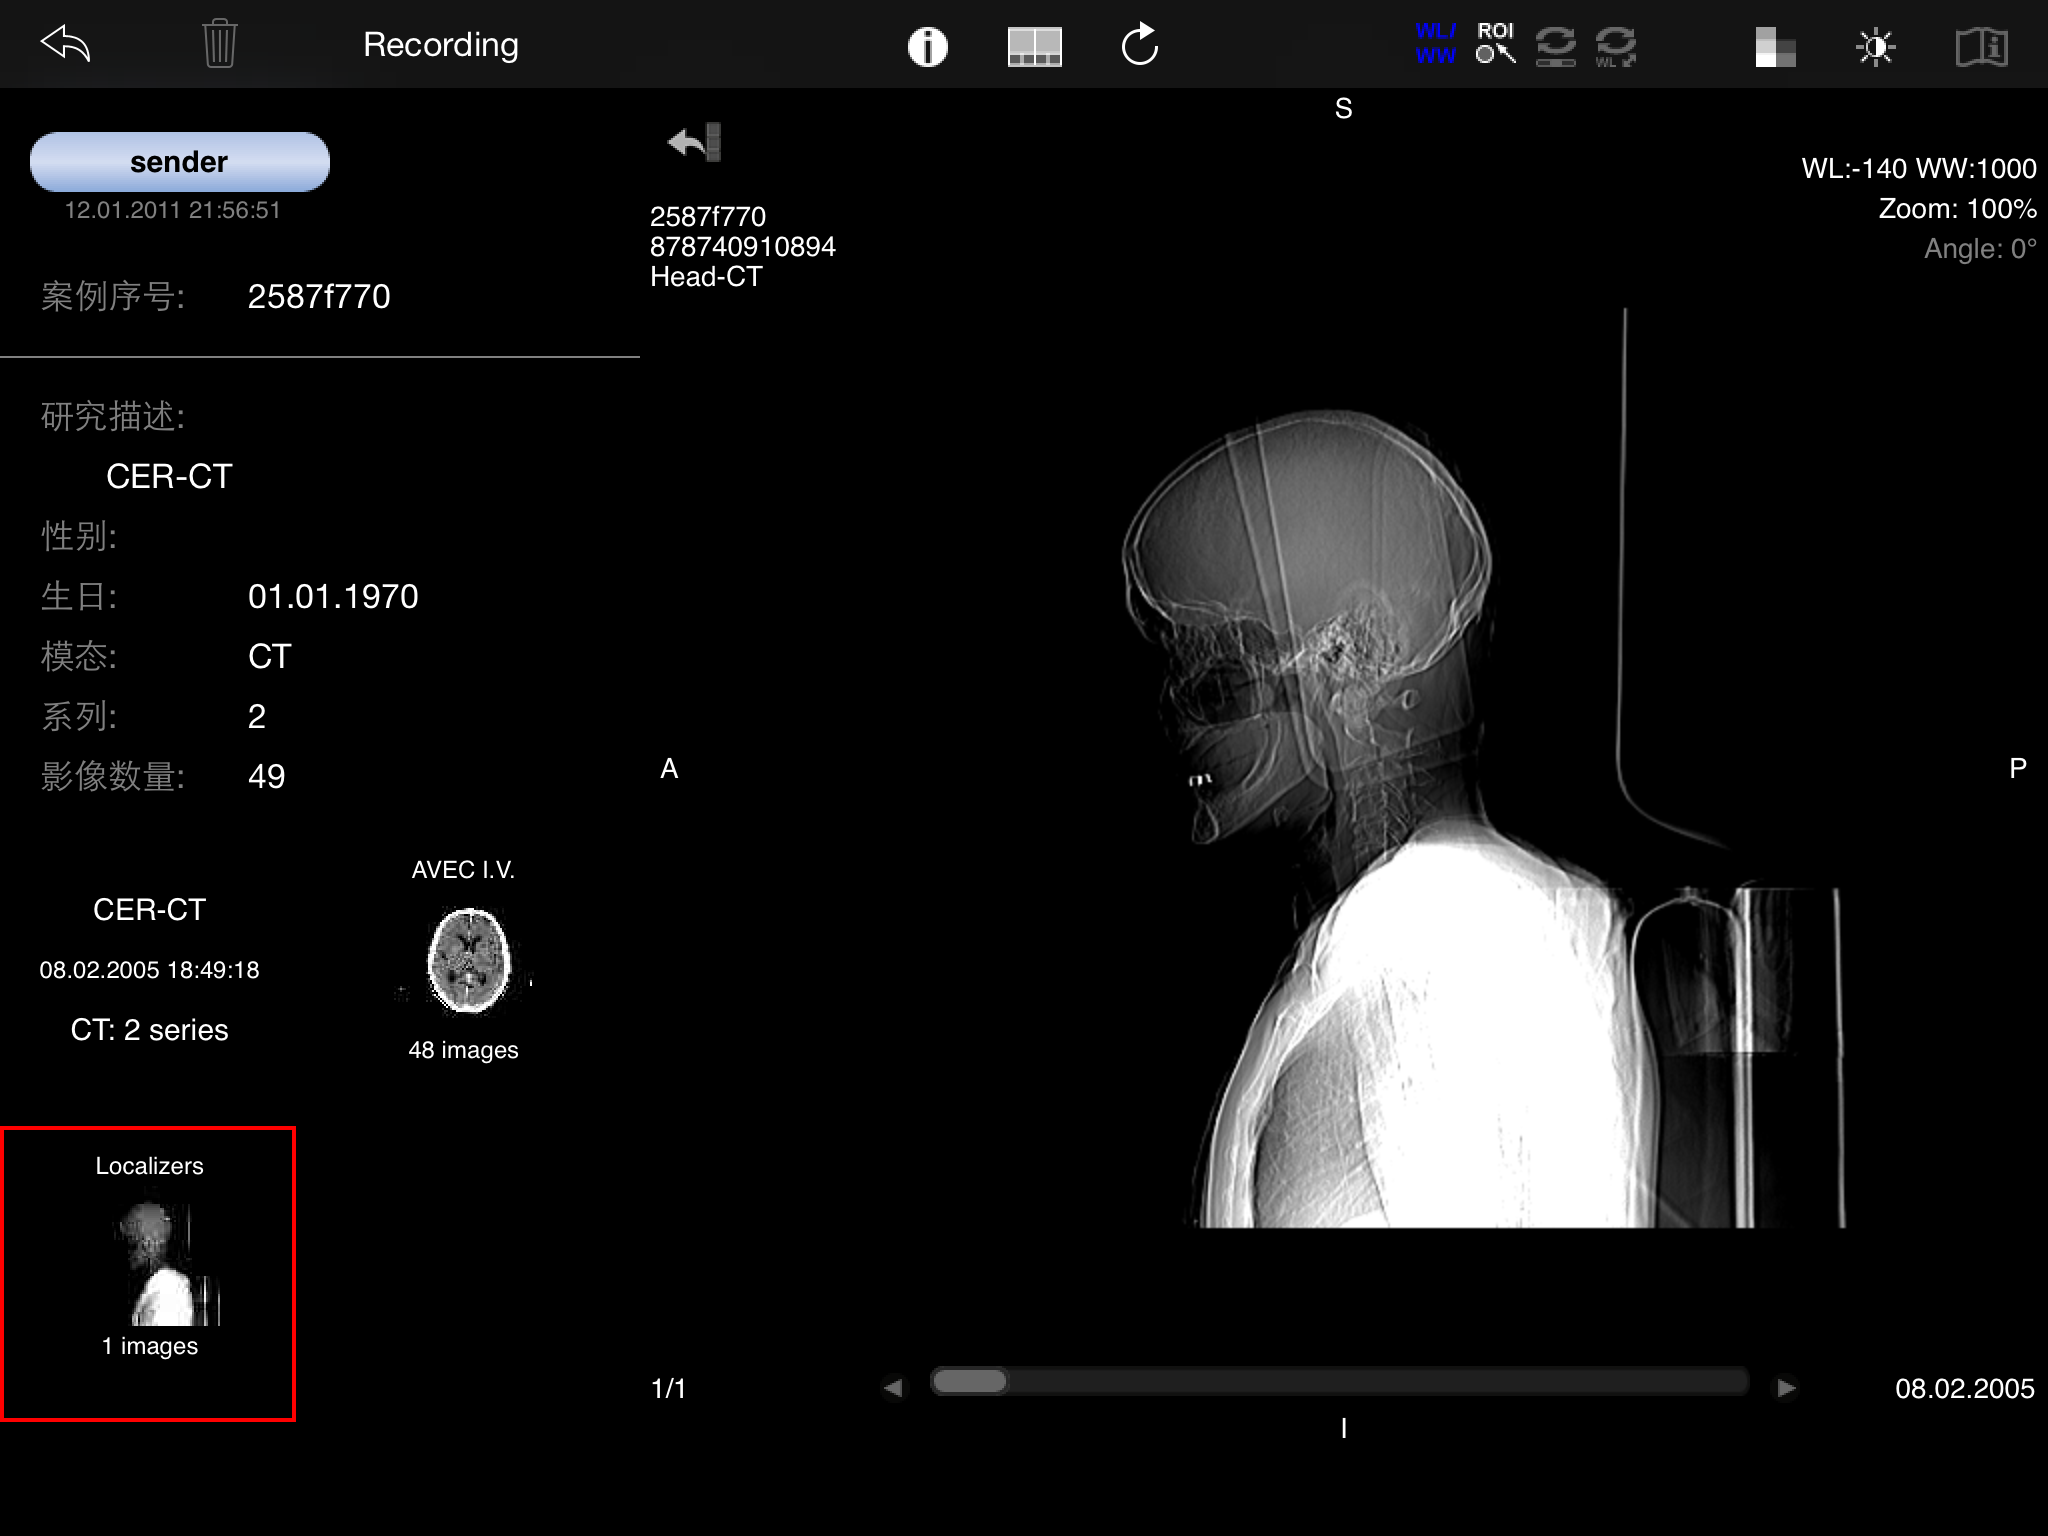Toggle the sync scroll series icon
Viewport: 2048px width, 1536px height.
click(1555, 46)
